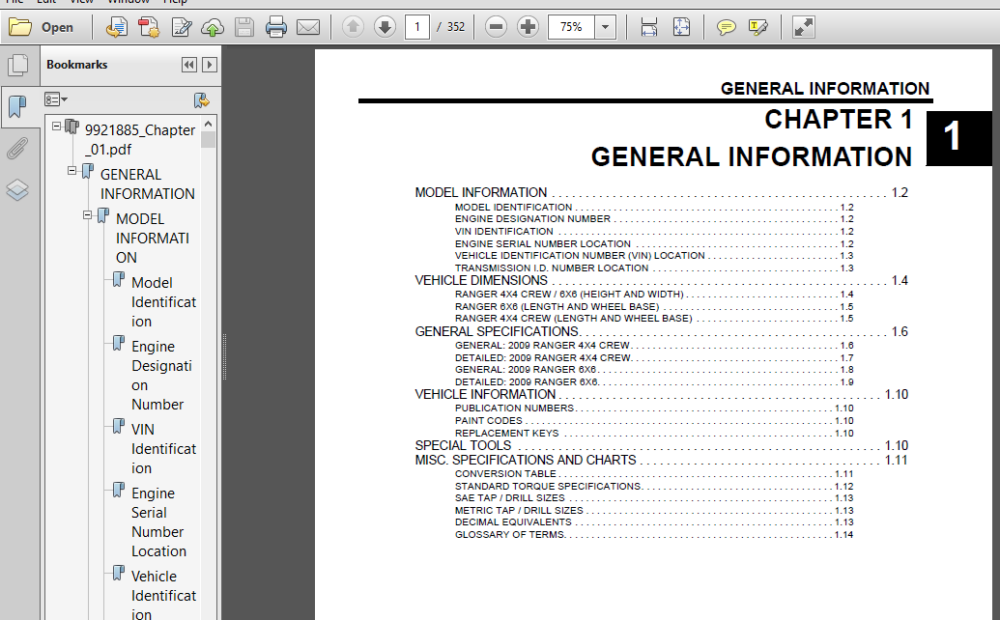
Task: Collapse the 9921885_Chapter_01.pdf bookmark node
Action: click(x=56, y=126)
